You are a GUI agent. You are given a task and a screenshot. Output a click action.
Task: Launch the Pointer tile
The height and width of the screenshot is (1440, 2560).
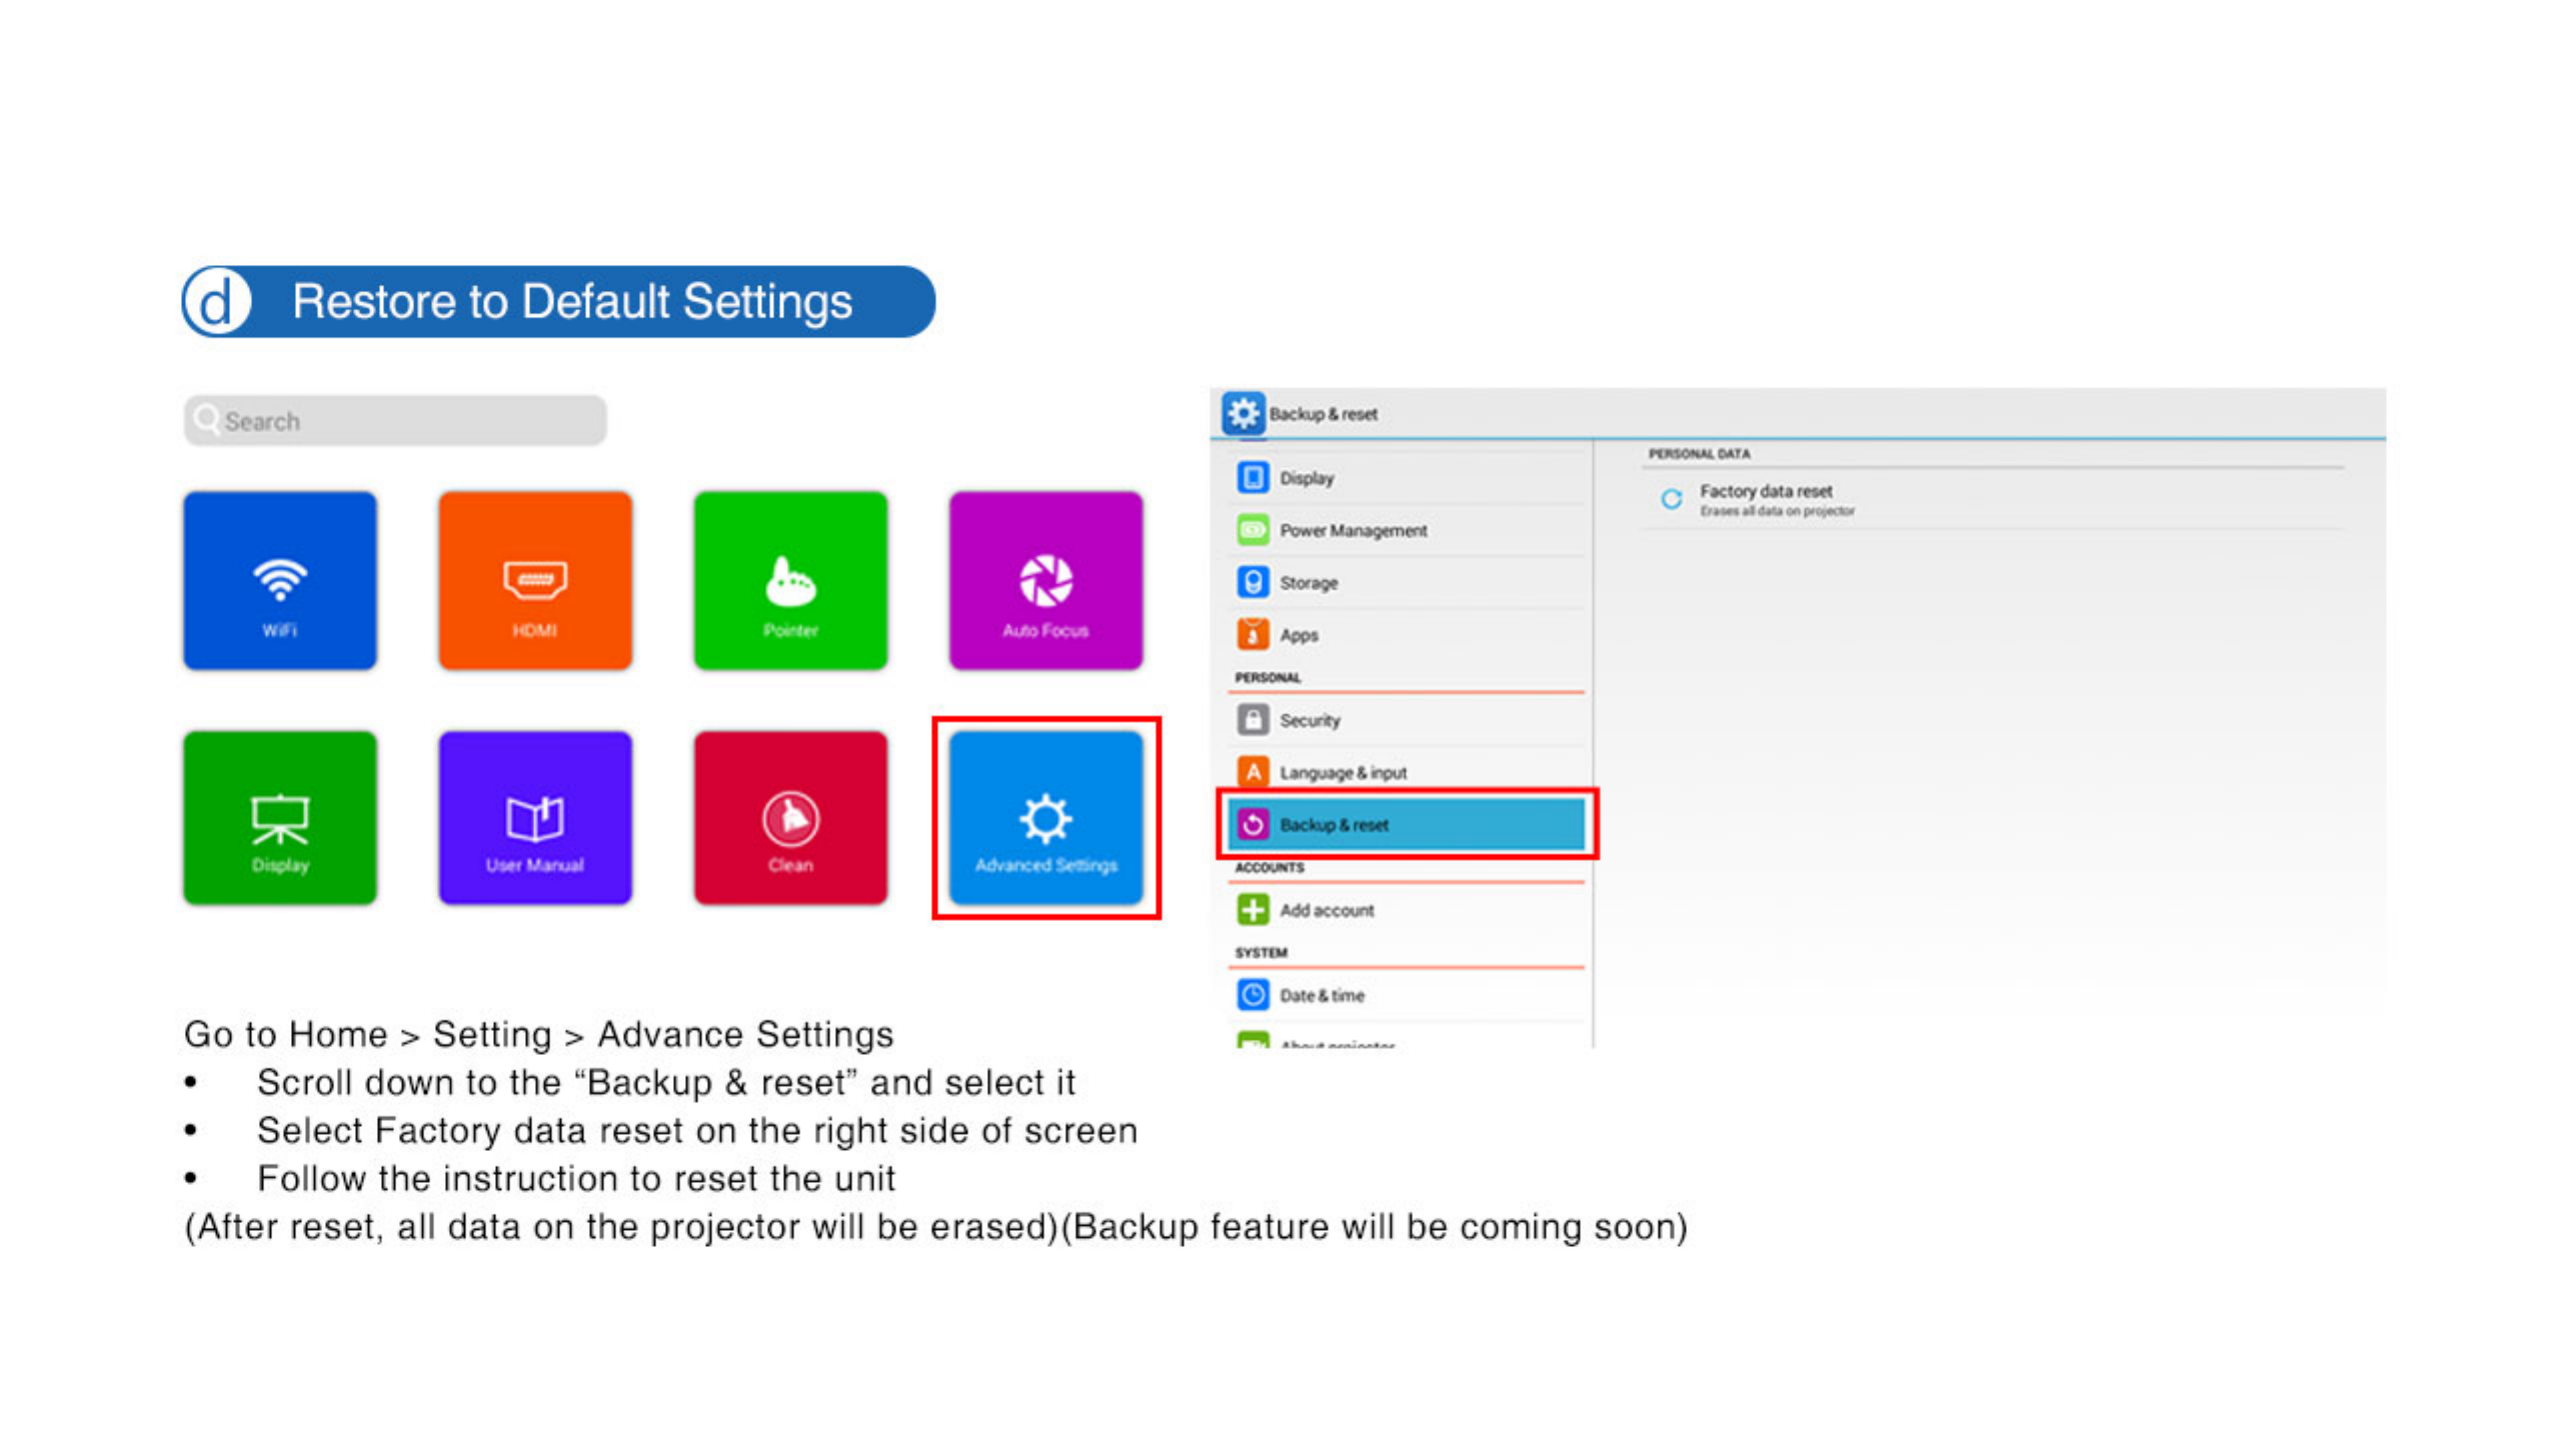(x=790, y=580)
